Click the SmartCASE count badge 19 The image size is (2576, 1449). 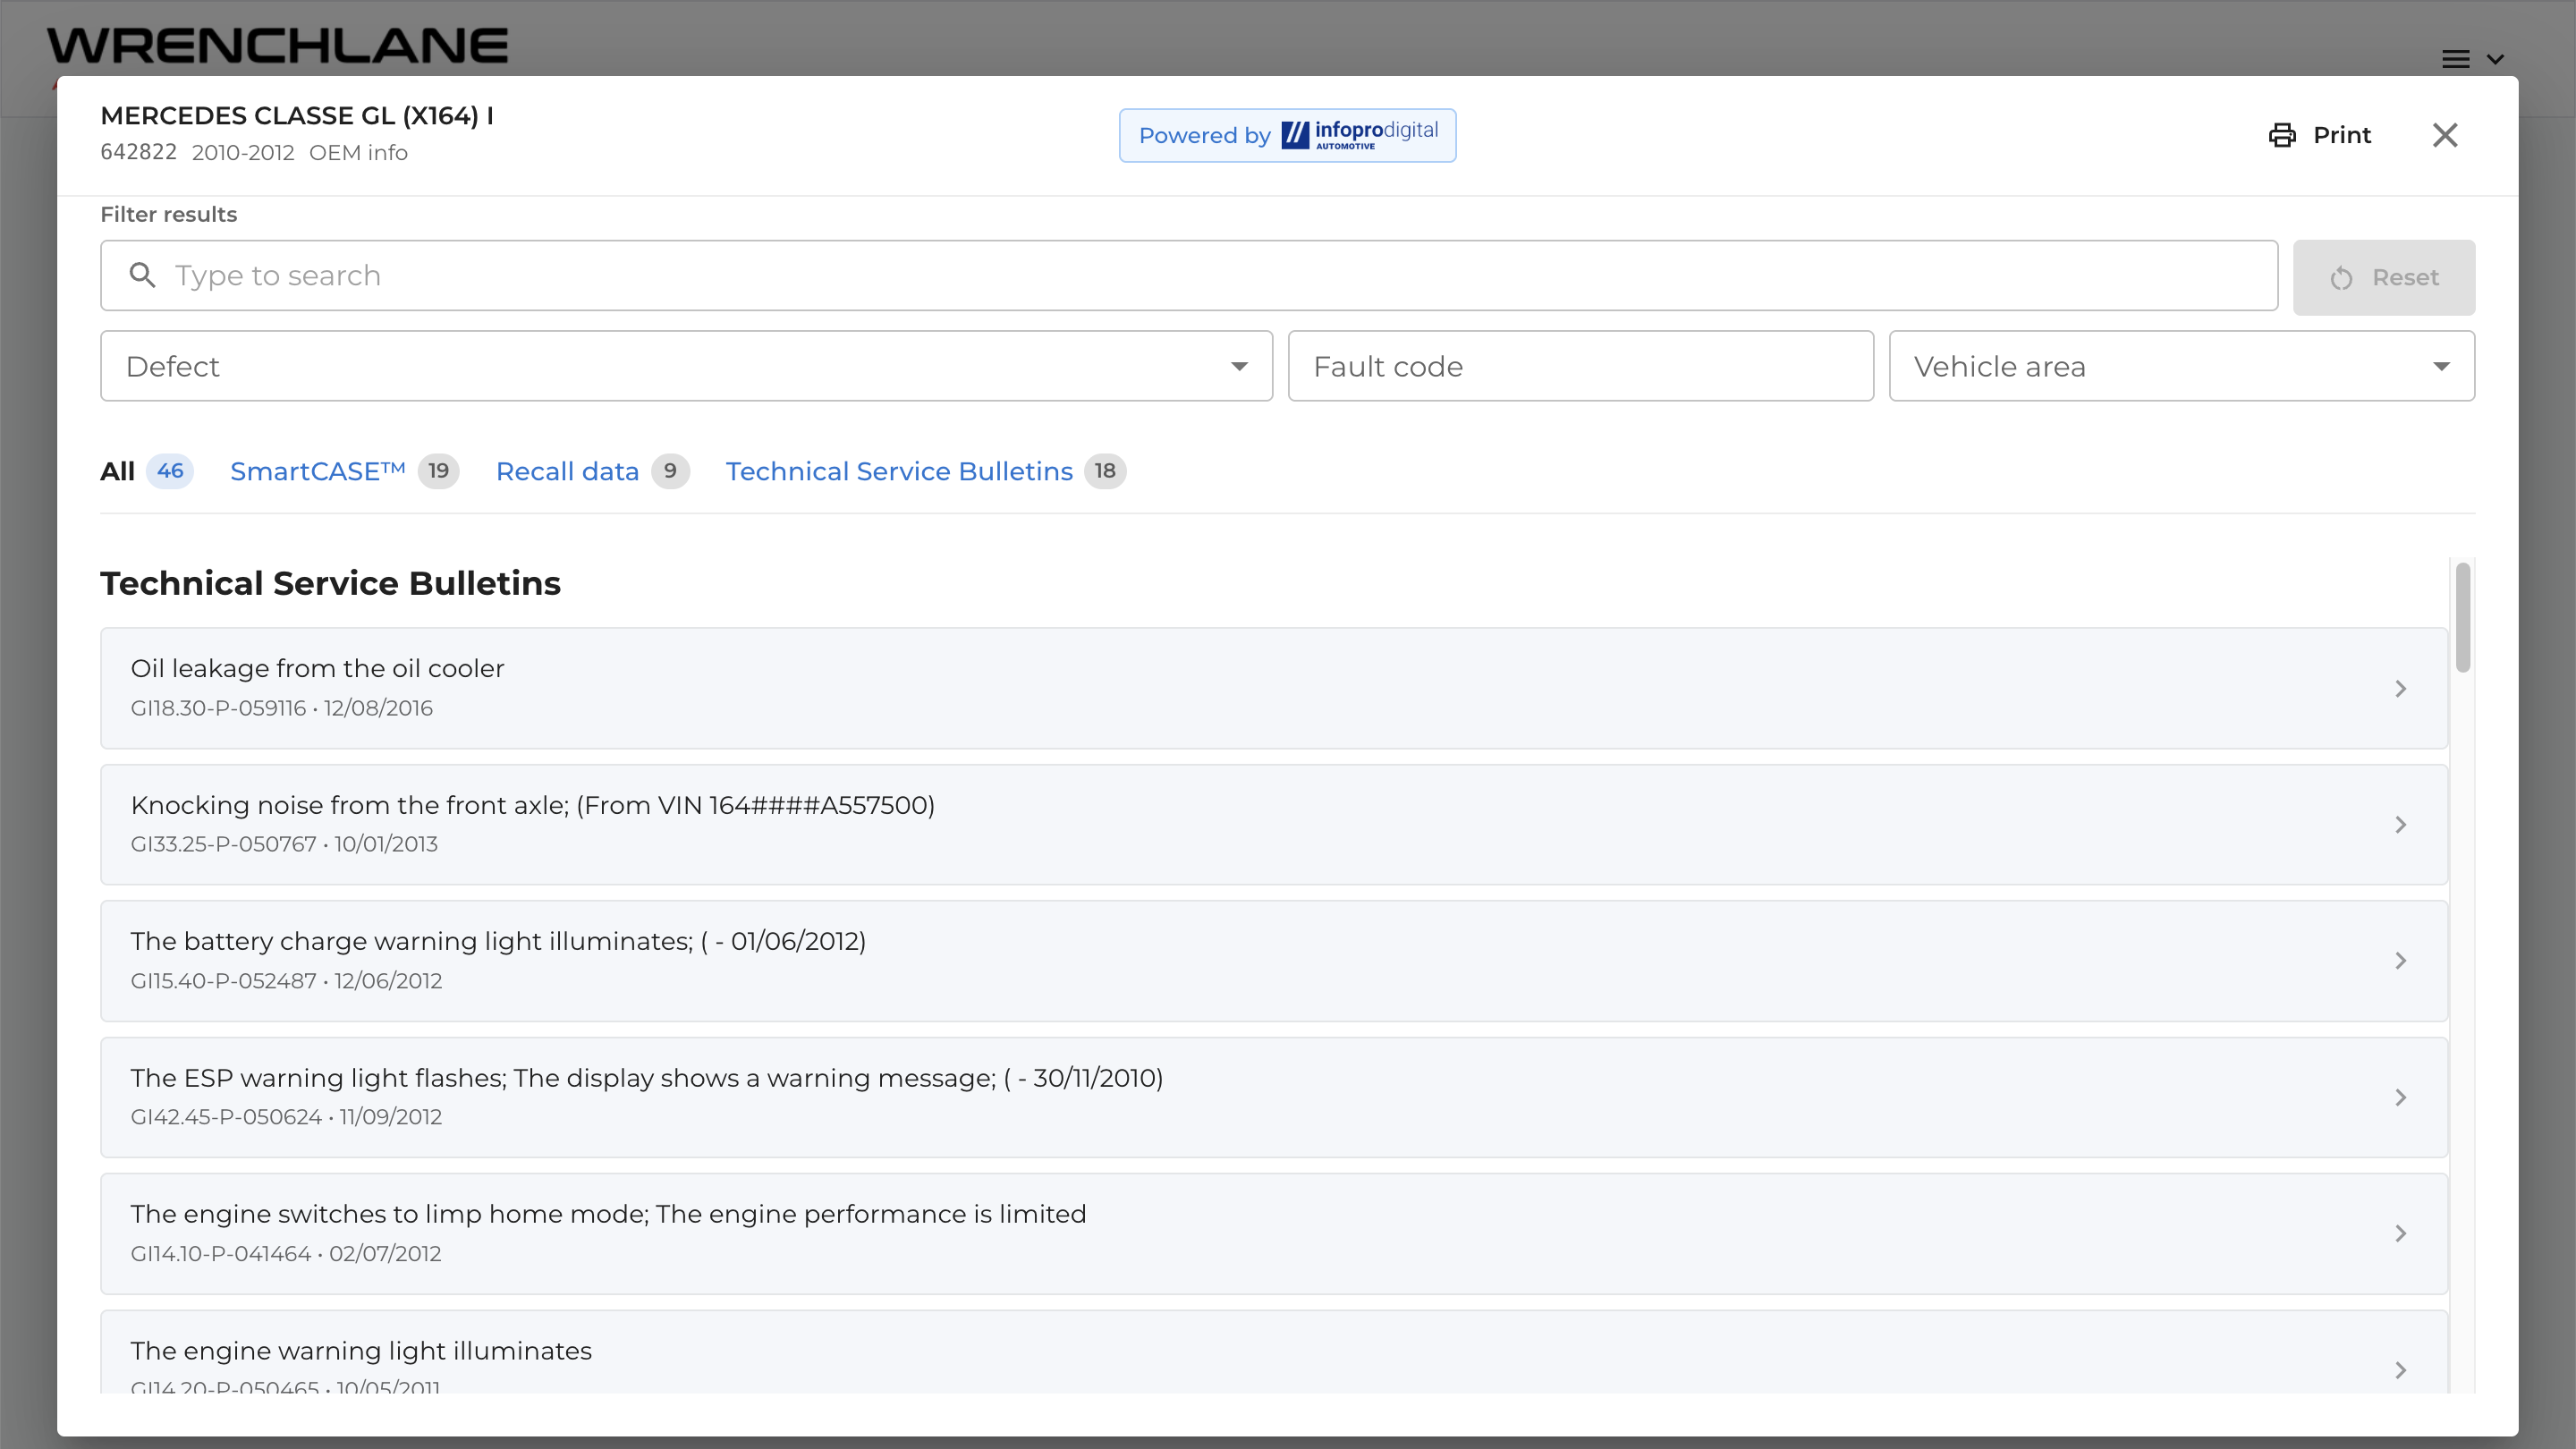pyautogui.click(x=438, y=471)
